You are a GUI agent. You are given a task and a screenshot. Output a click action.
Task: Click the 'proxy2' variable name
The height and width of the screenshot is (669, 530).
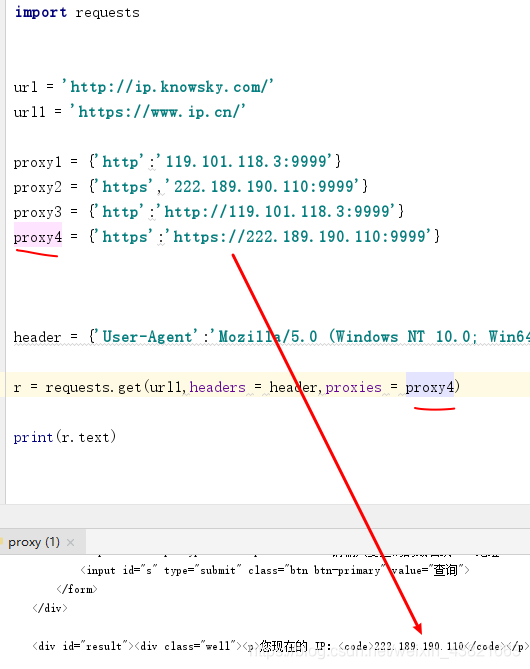[x=38, y=187]
